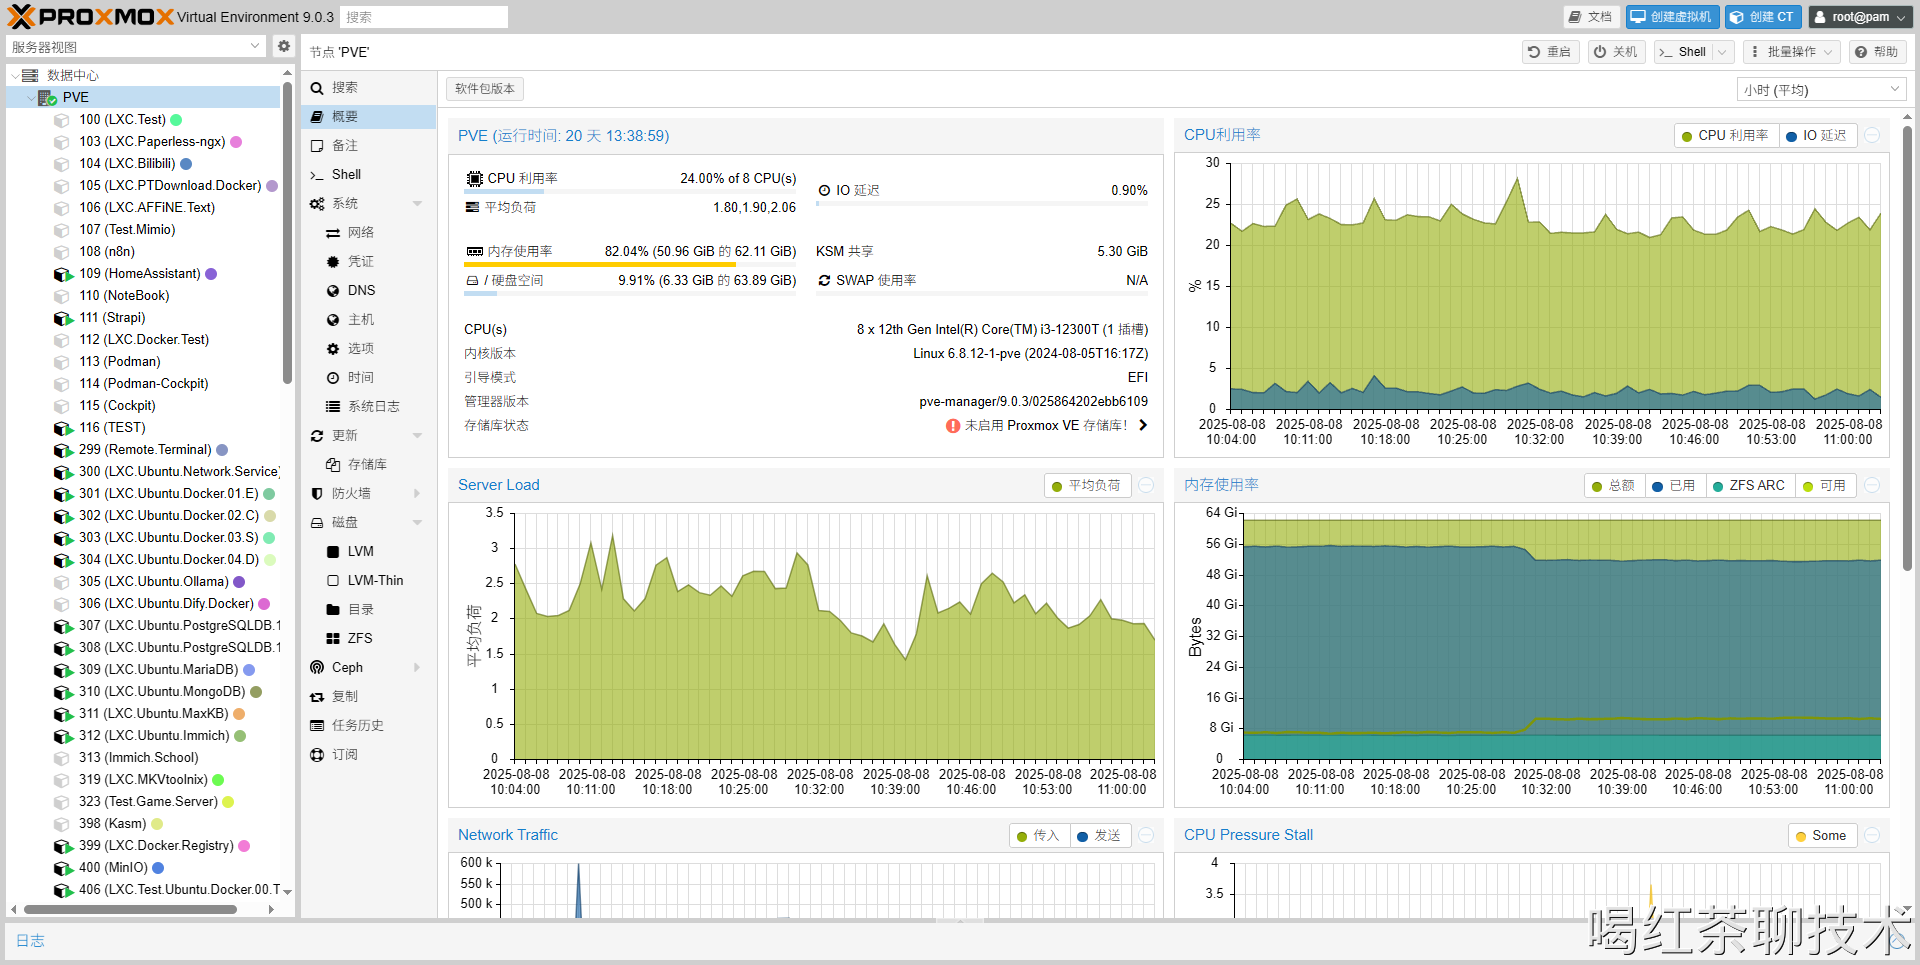This screenshot has height=965, width=1920.
Task: Open the DNS globe icon entry
Action: 333,290
